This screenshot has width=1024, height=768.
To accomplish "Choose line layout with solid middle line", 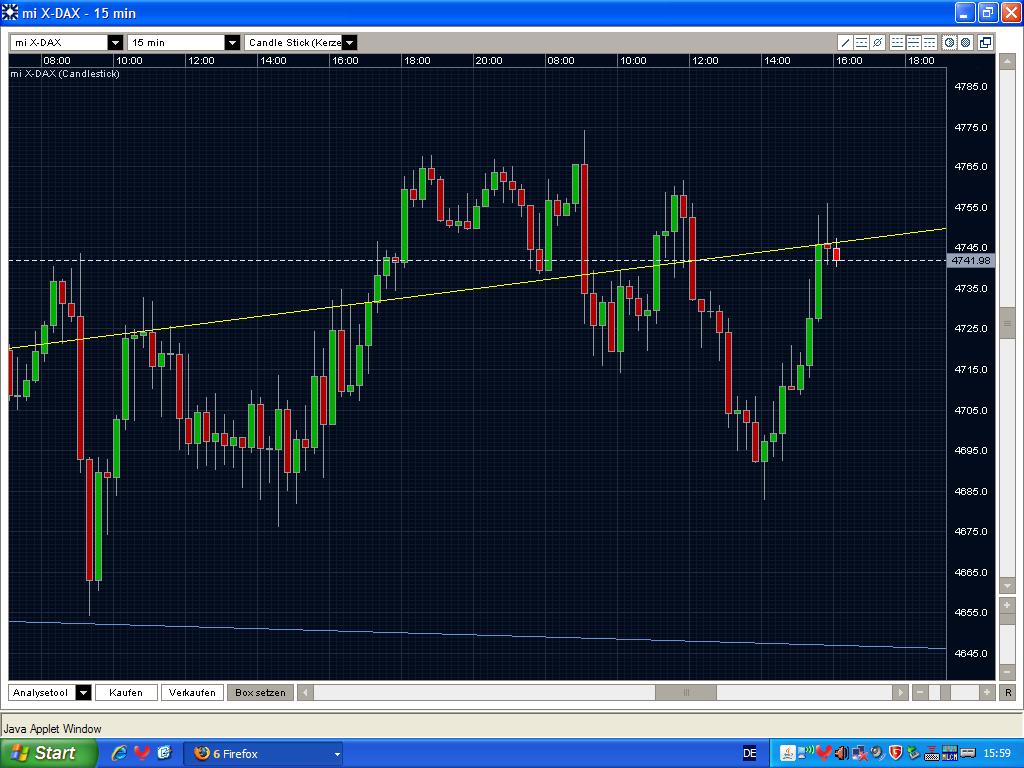I will coord(914,42).
